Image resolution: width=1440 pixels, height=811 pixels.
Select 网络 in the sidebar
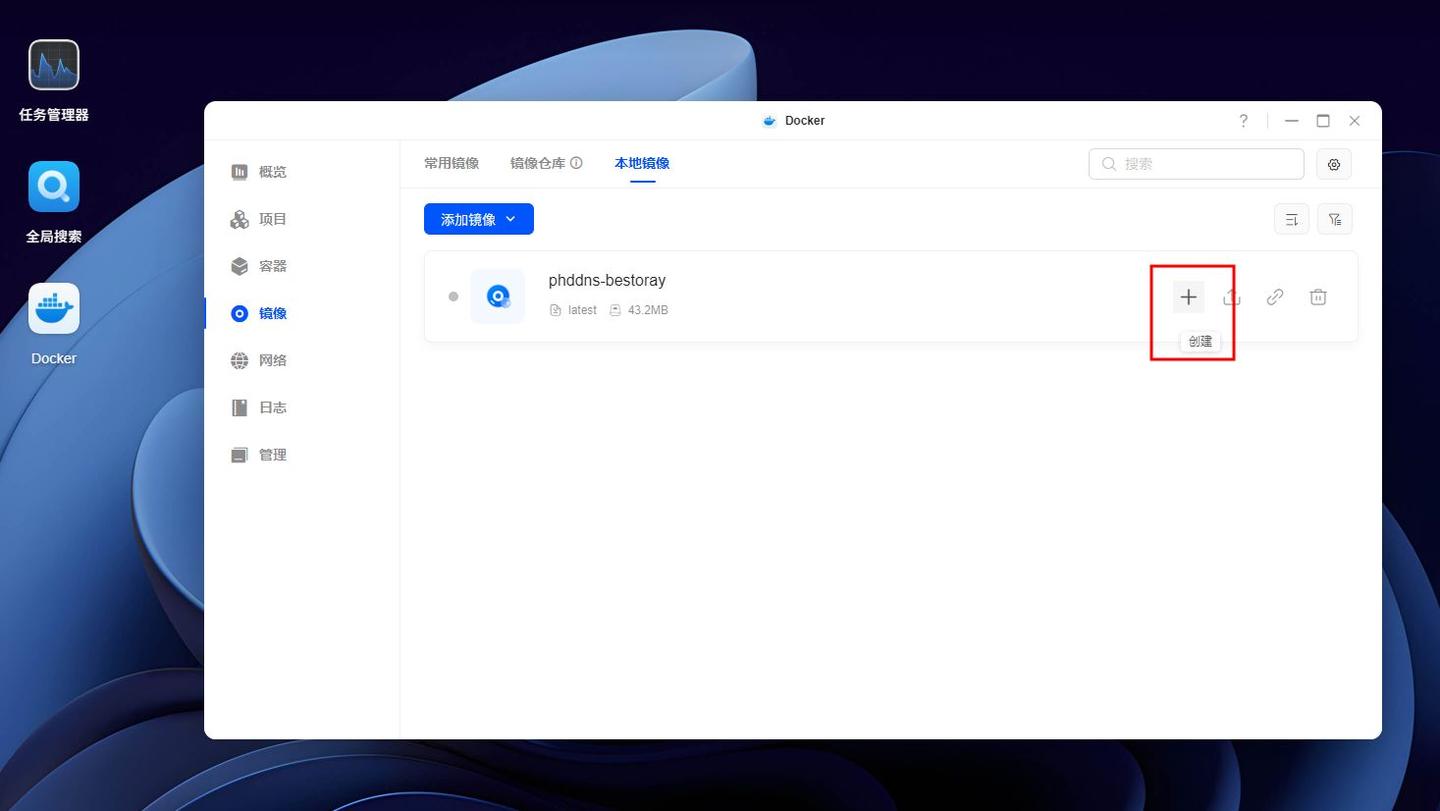272,360
